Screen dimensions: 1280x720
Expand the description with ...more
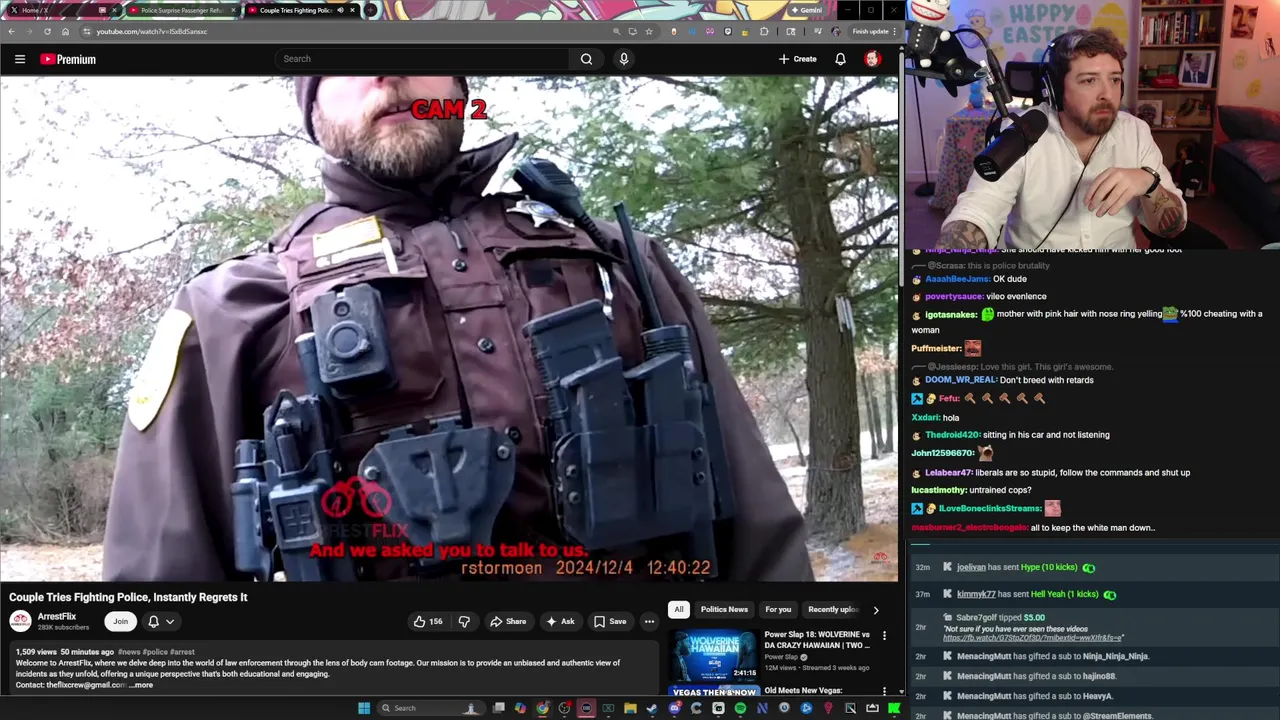coord(141,685)
